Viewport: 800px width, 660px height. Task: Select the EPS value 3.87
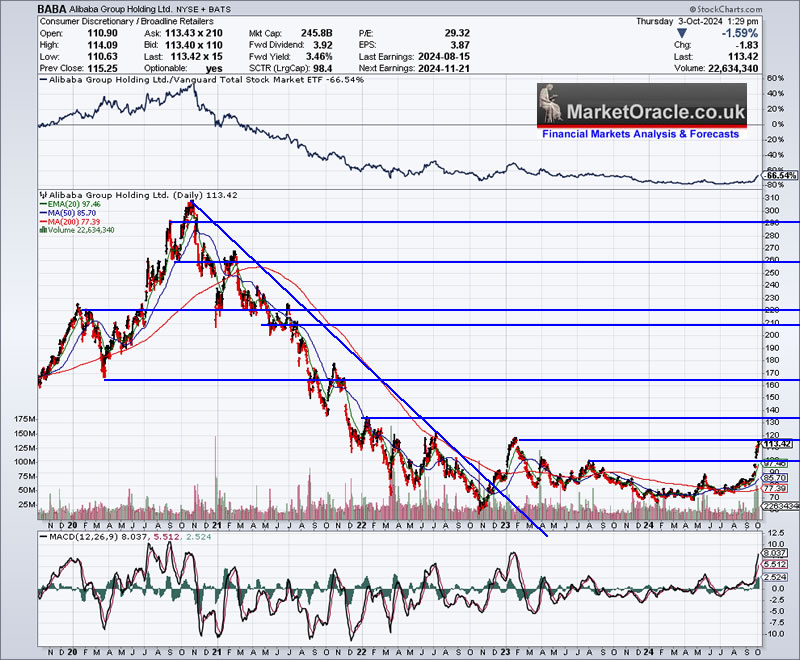coord(460,45)
